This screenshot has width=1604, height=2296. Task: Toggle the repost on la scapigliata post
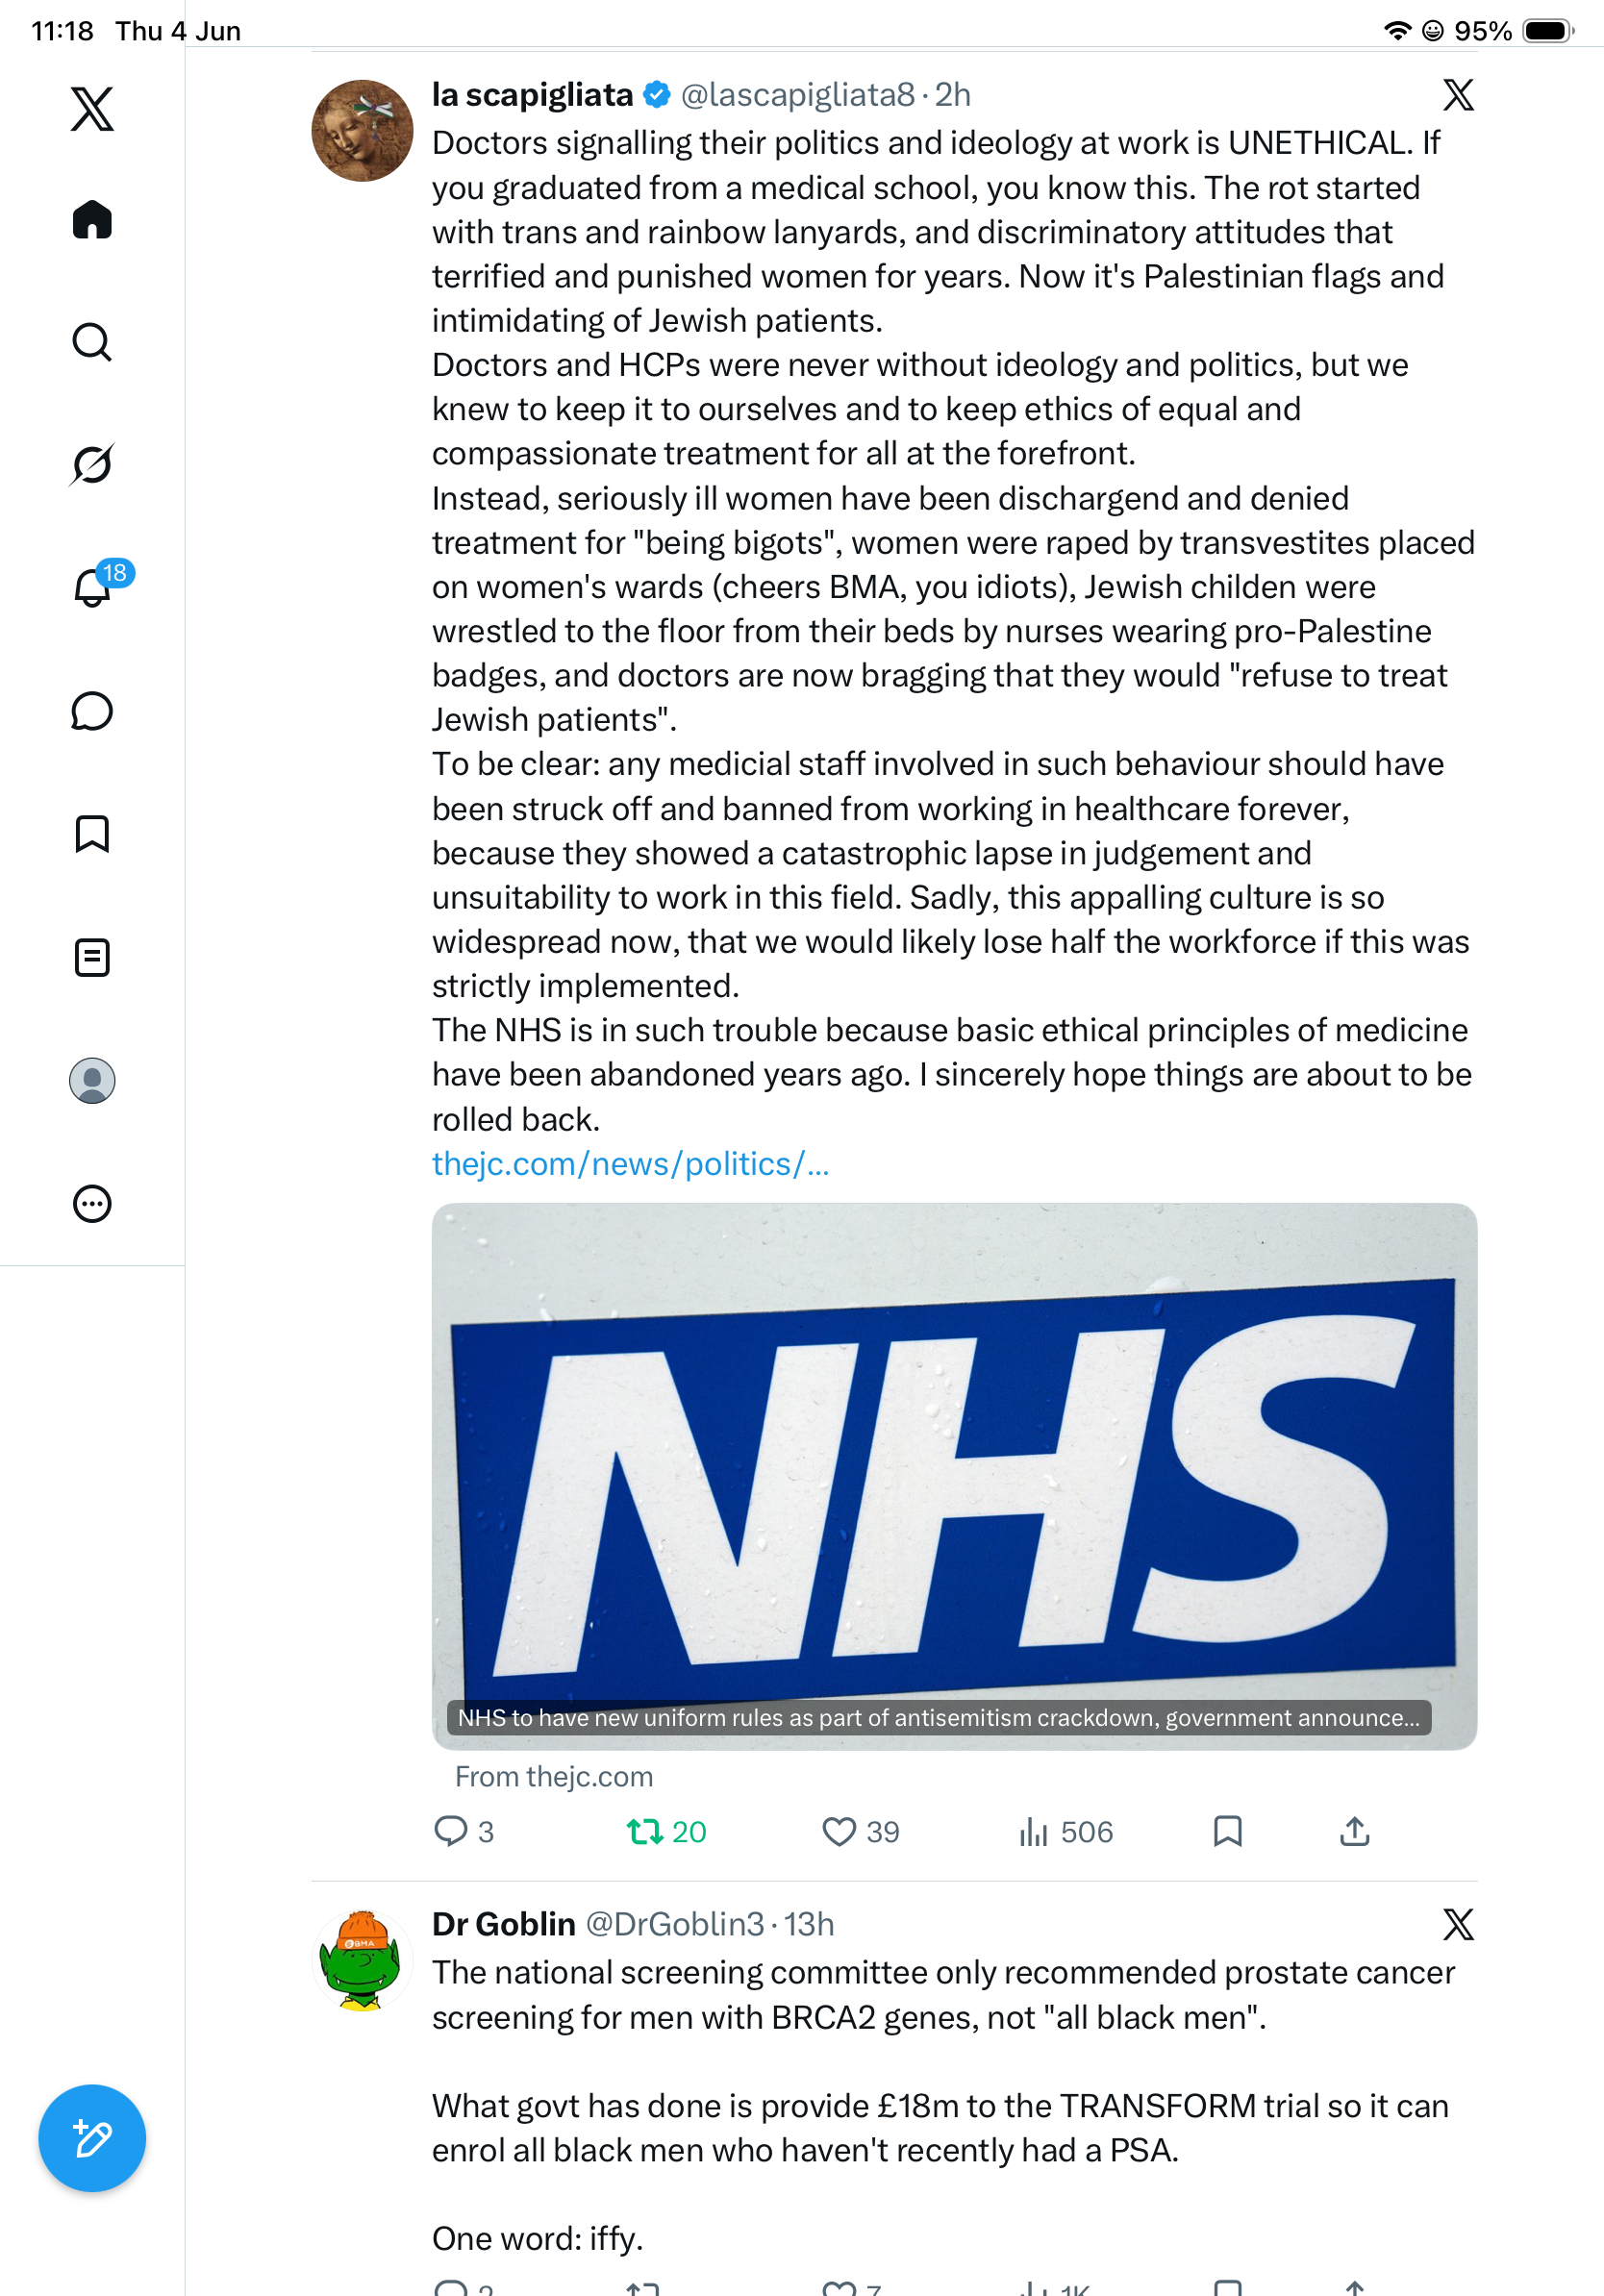666,1831
